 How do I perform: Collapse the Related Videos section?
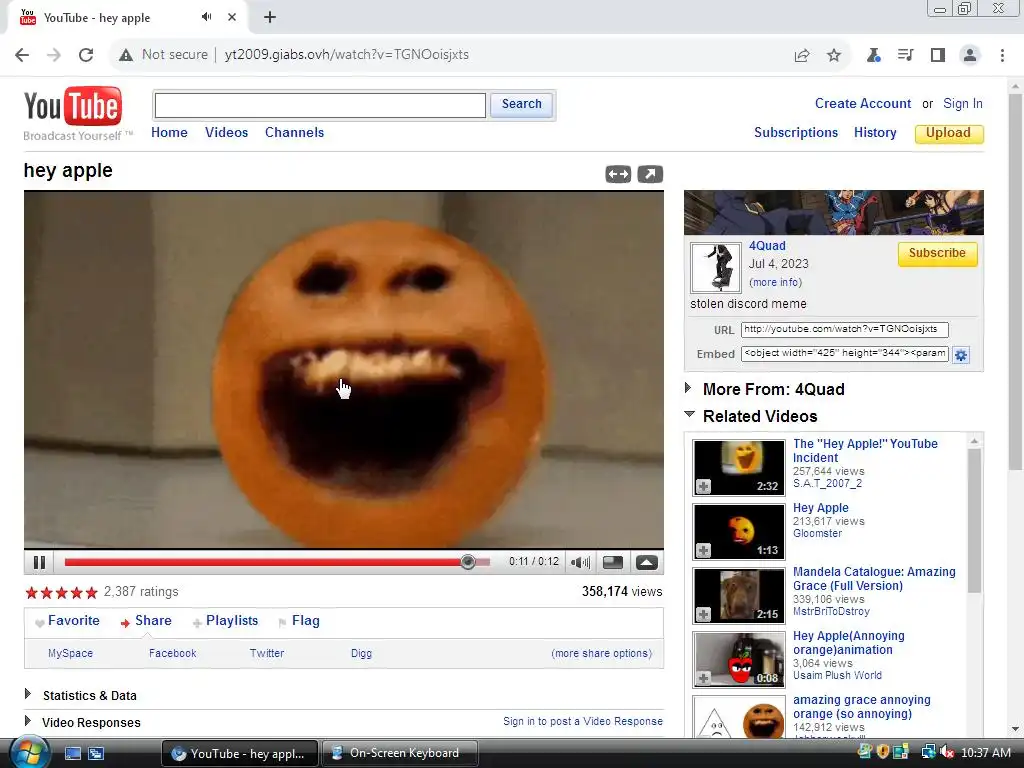pos(751,416)
